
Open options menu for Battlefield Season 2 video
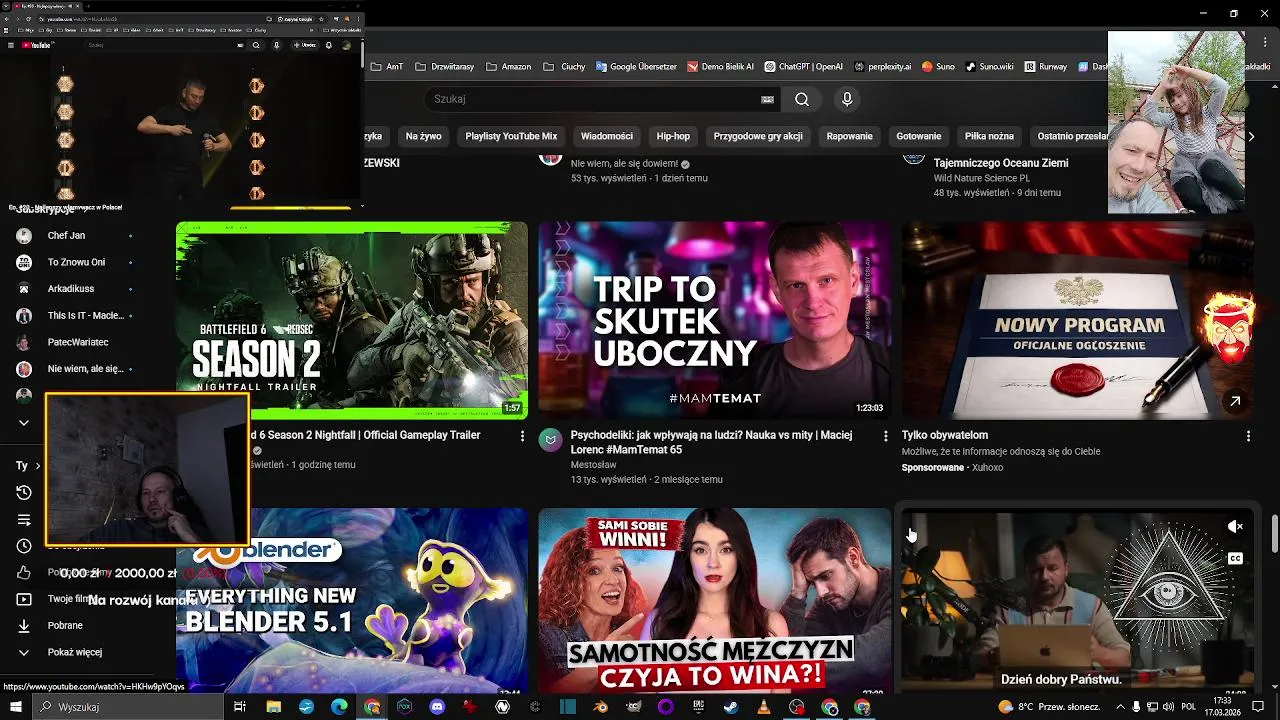tap(522, 436)
